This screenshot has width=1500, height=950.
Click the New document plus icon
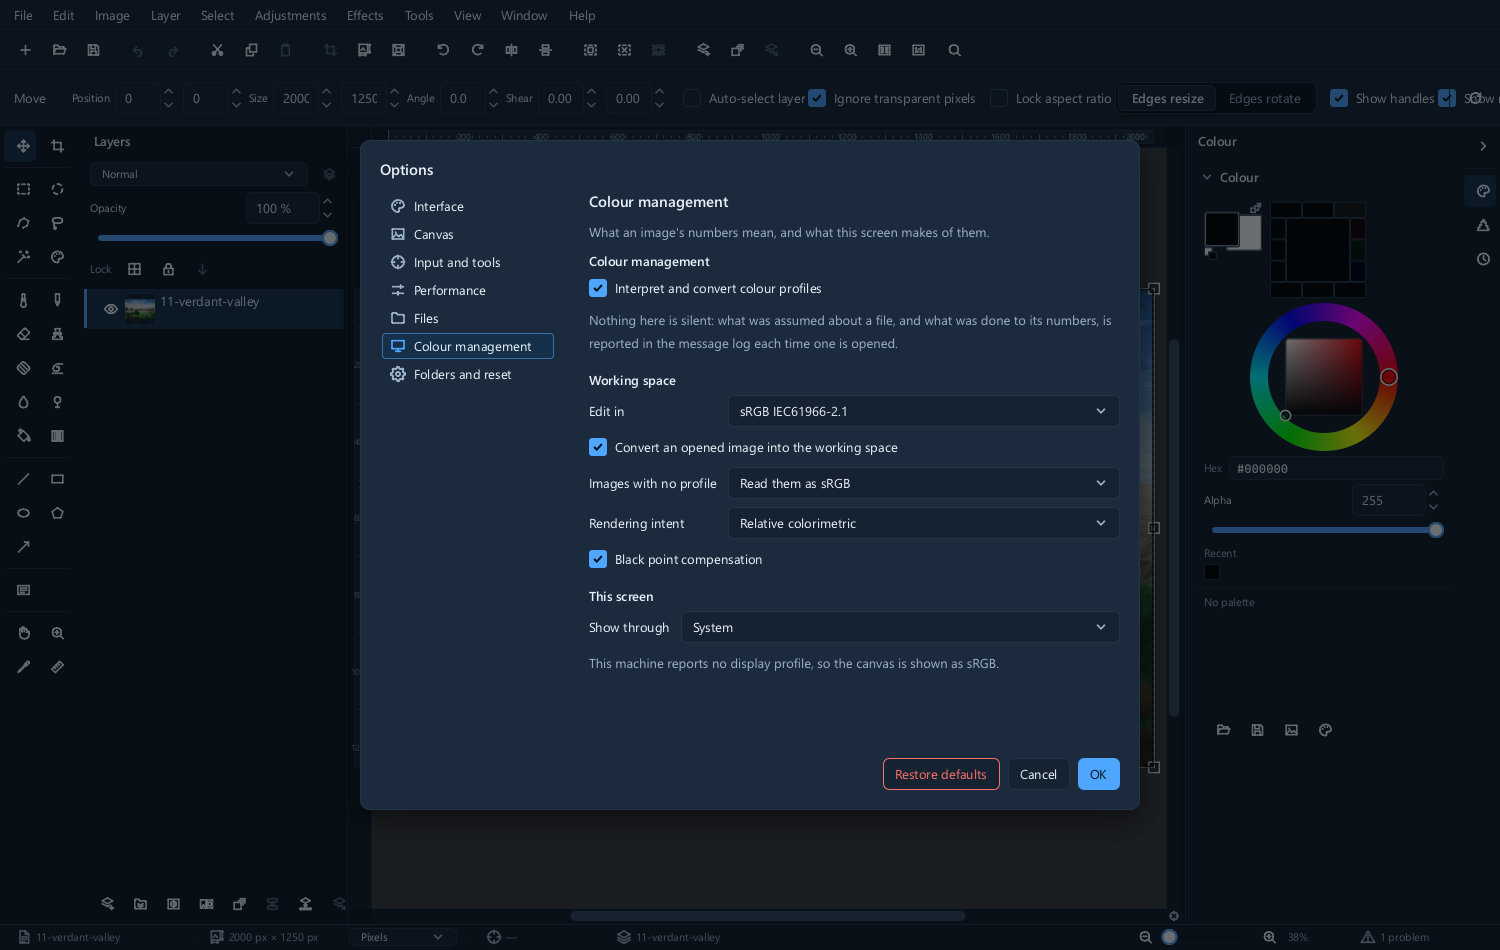pyautogui.click(x=25, y=50)
